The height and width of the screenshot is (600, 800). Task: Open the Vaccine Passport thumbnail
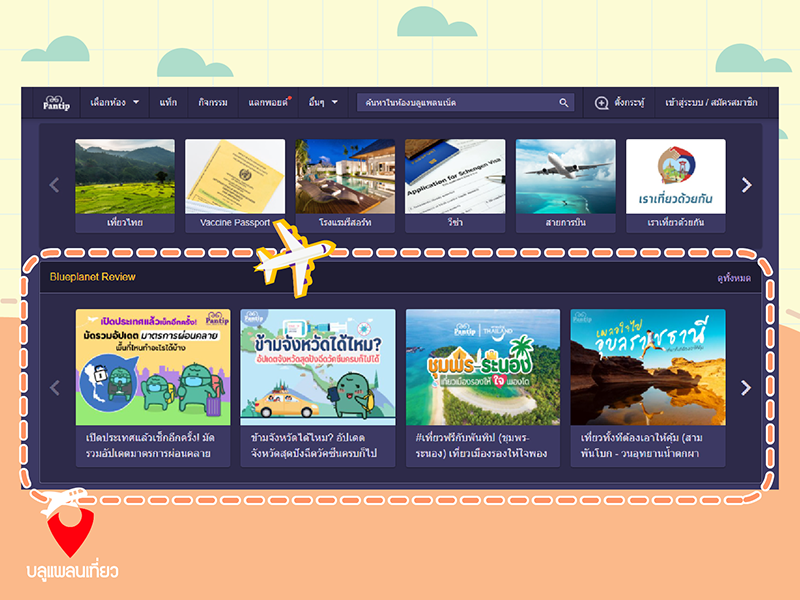[235, 177]
